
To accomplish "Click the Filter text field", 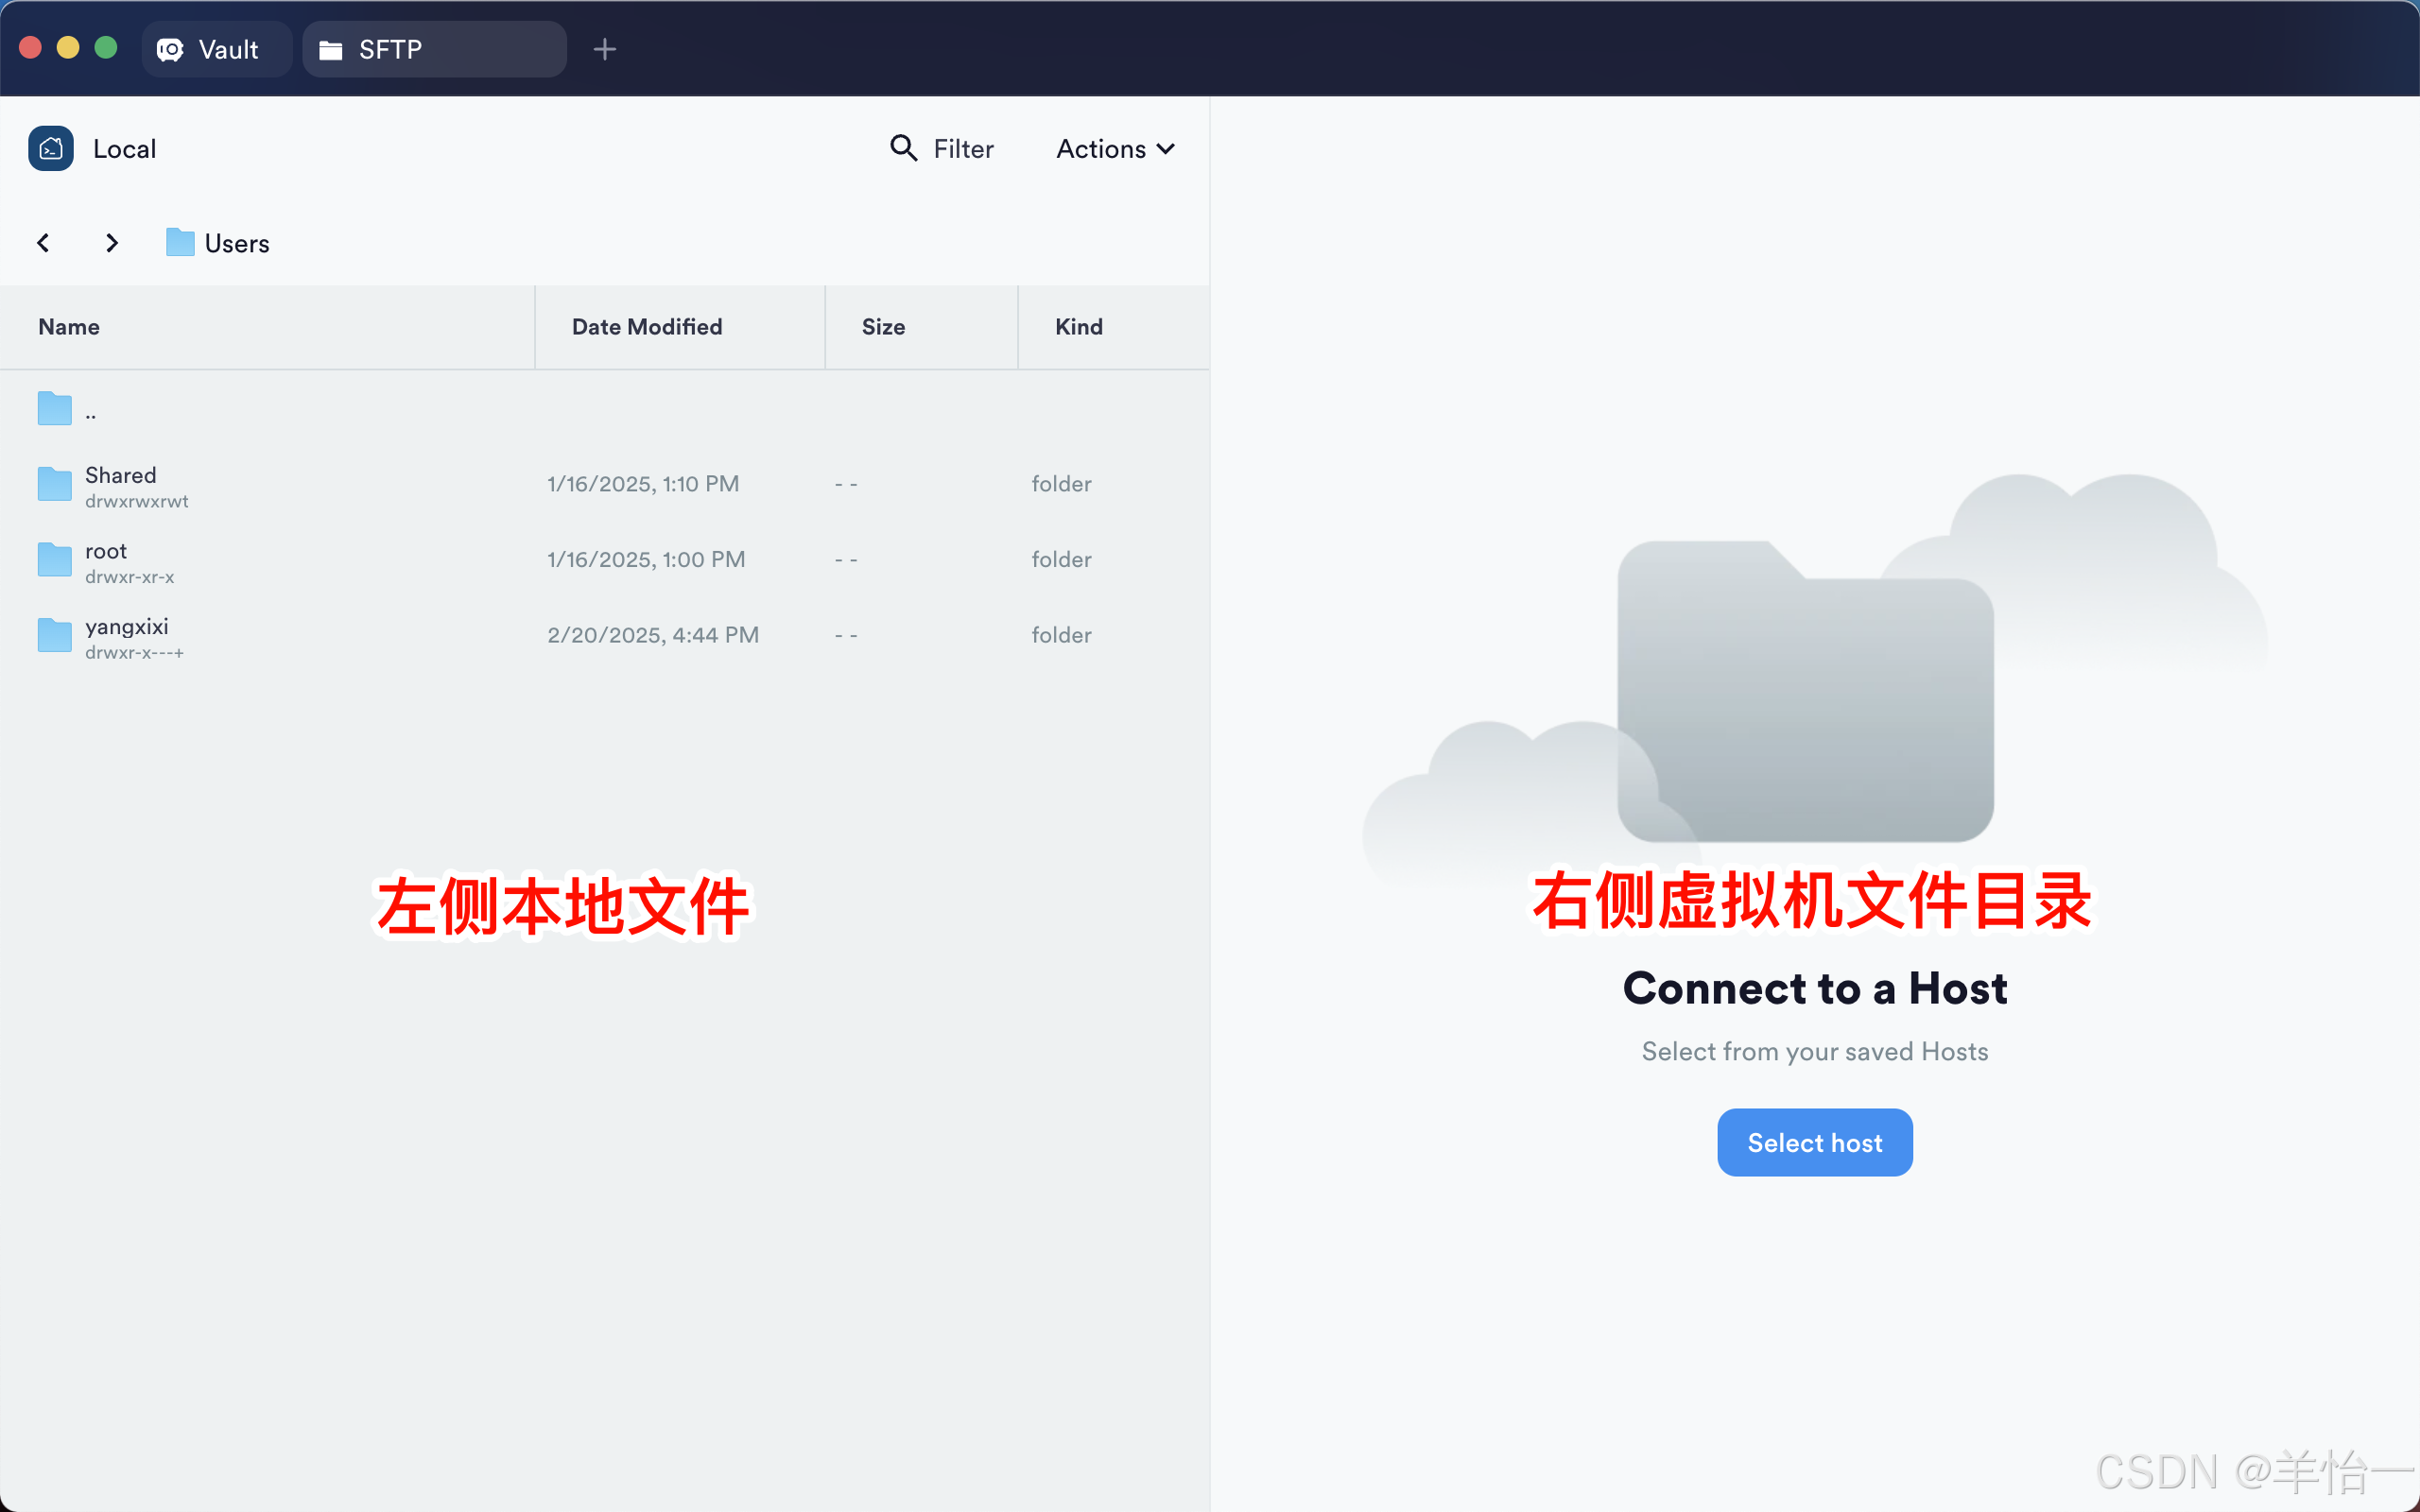I will click(963, 149).
